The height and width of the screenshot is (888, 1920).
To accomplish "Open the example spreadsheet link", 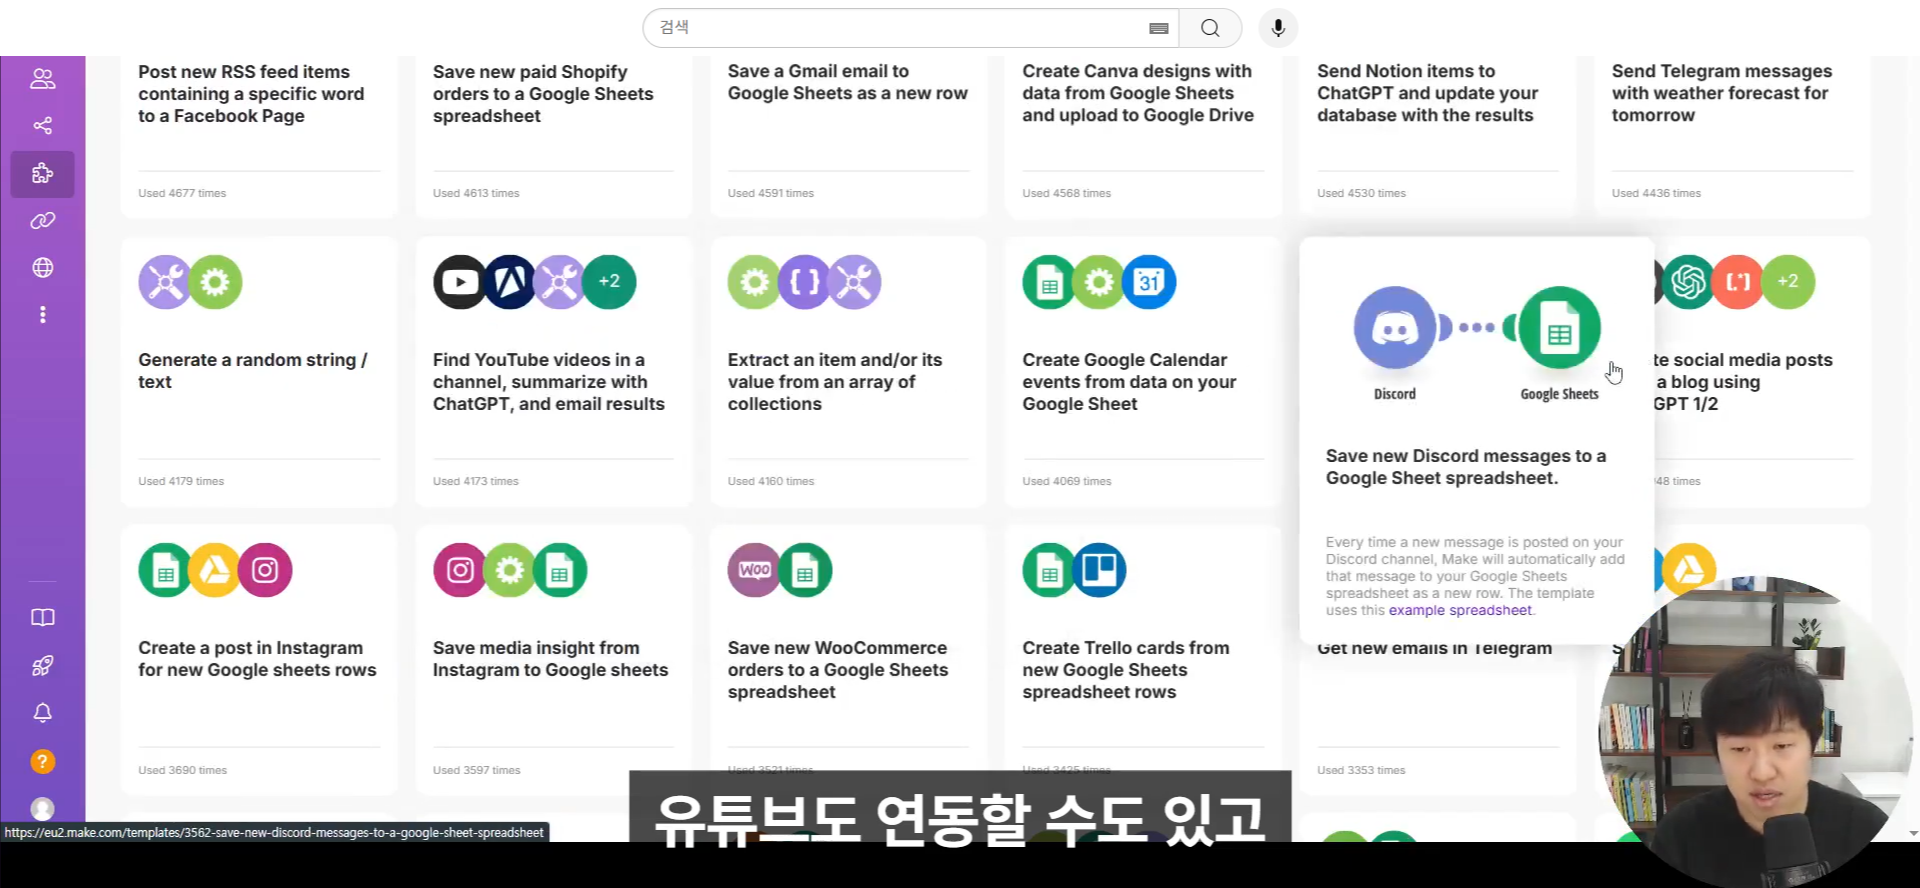I will tap(1460, 610).
